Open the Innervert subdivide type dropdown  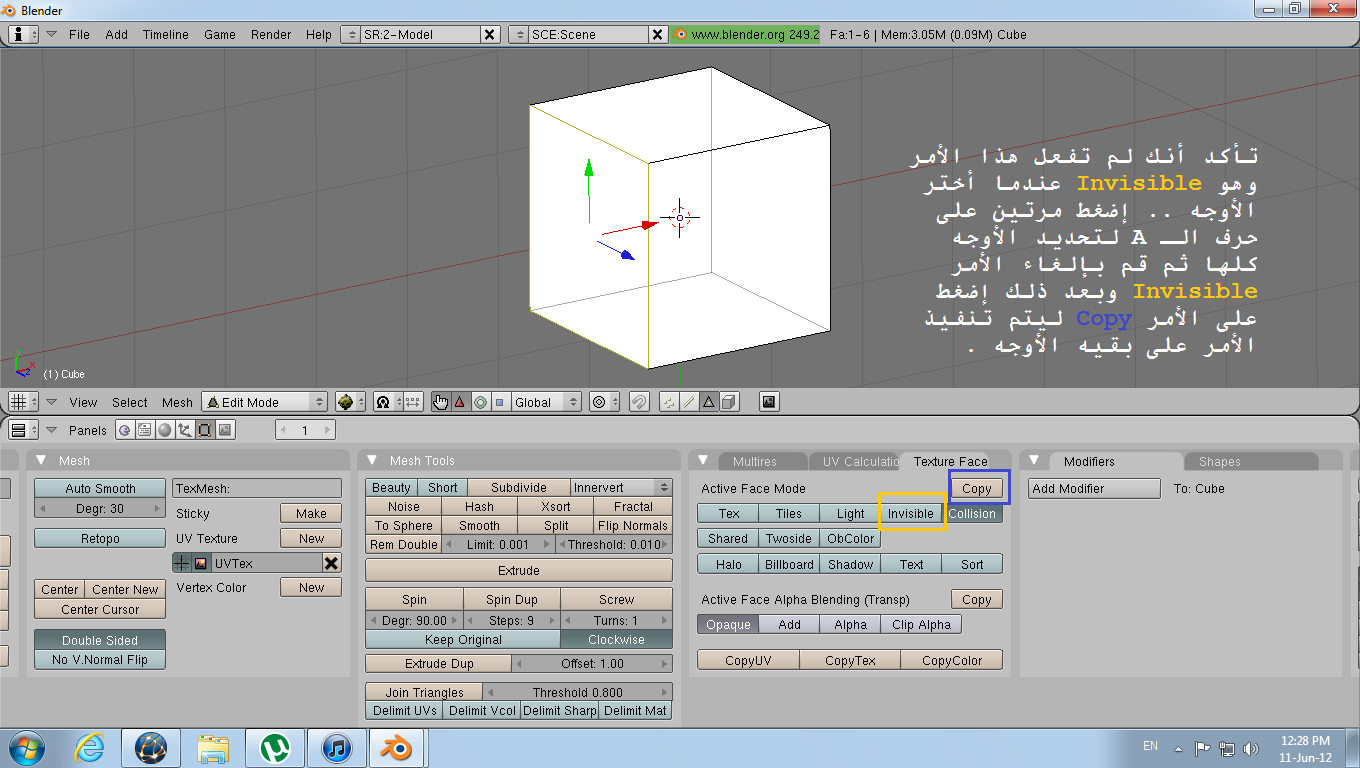click(621, 487)
